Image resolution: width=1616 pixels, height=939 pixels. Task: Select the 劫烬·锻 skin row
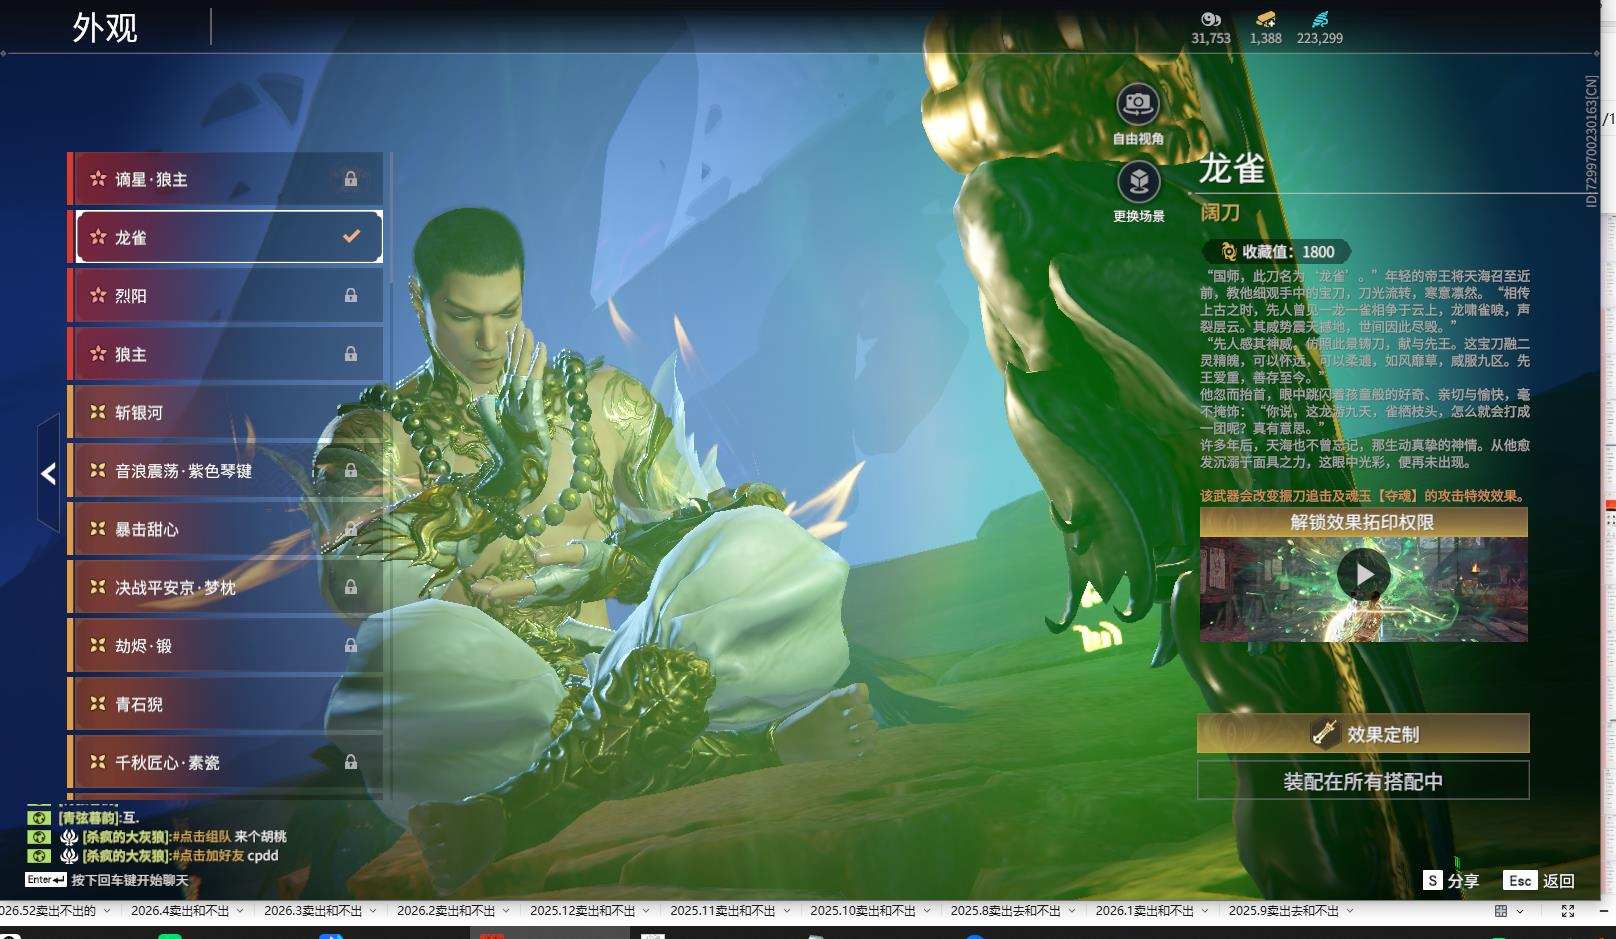(x=225, y=645)
